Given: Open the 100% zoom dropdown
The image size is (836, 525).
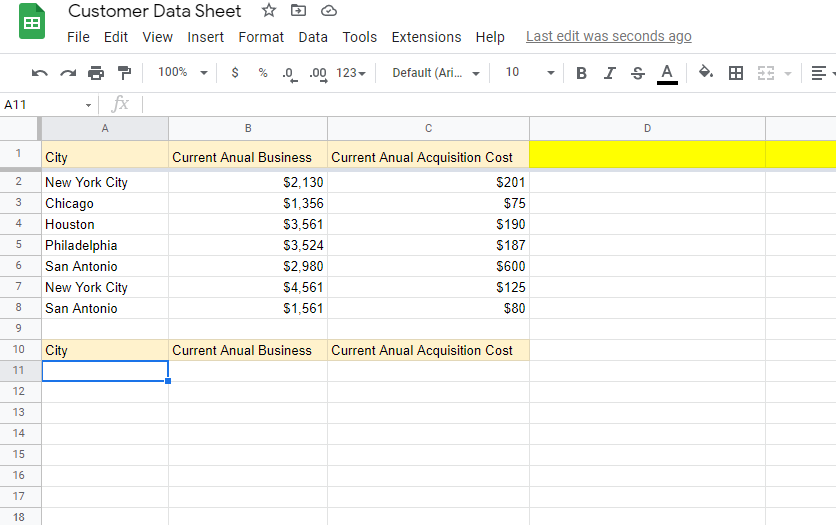Looking at the screenshot, I should pos(182,73).
